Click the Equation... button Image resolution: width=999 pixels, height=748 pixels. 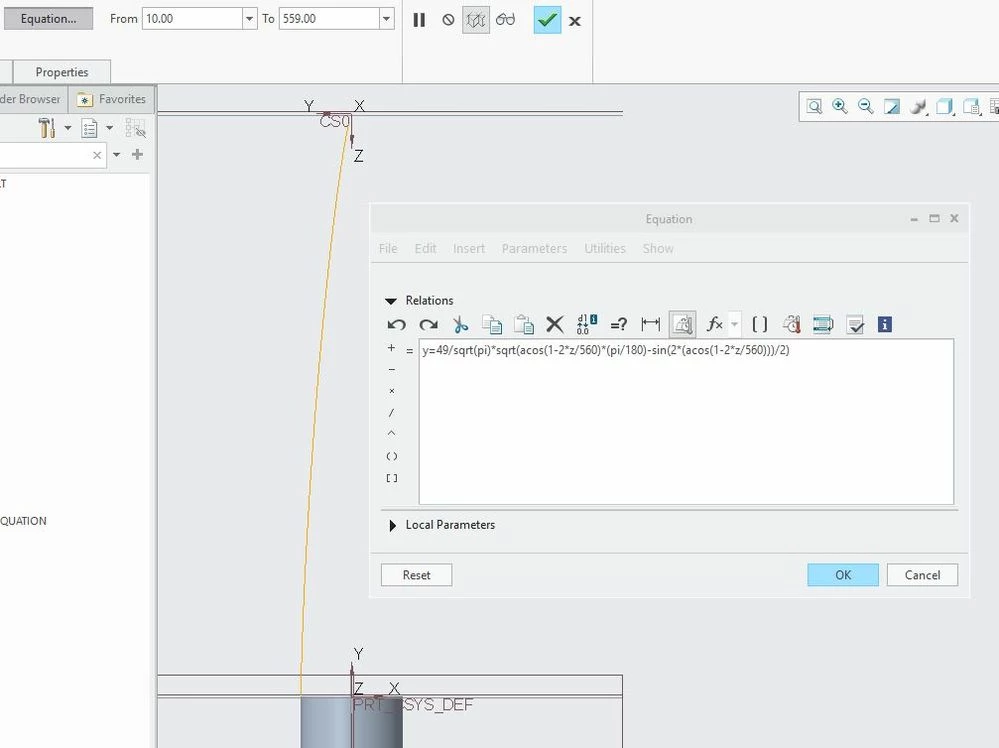pyautogui.click(x=48, y=18)
